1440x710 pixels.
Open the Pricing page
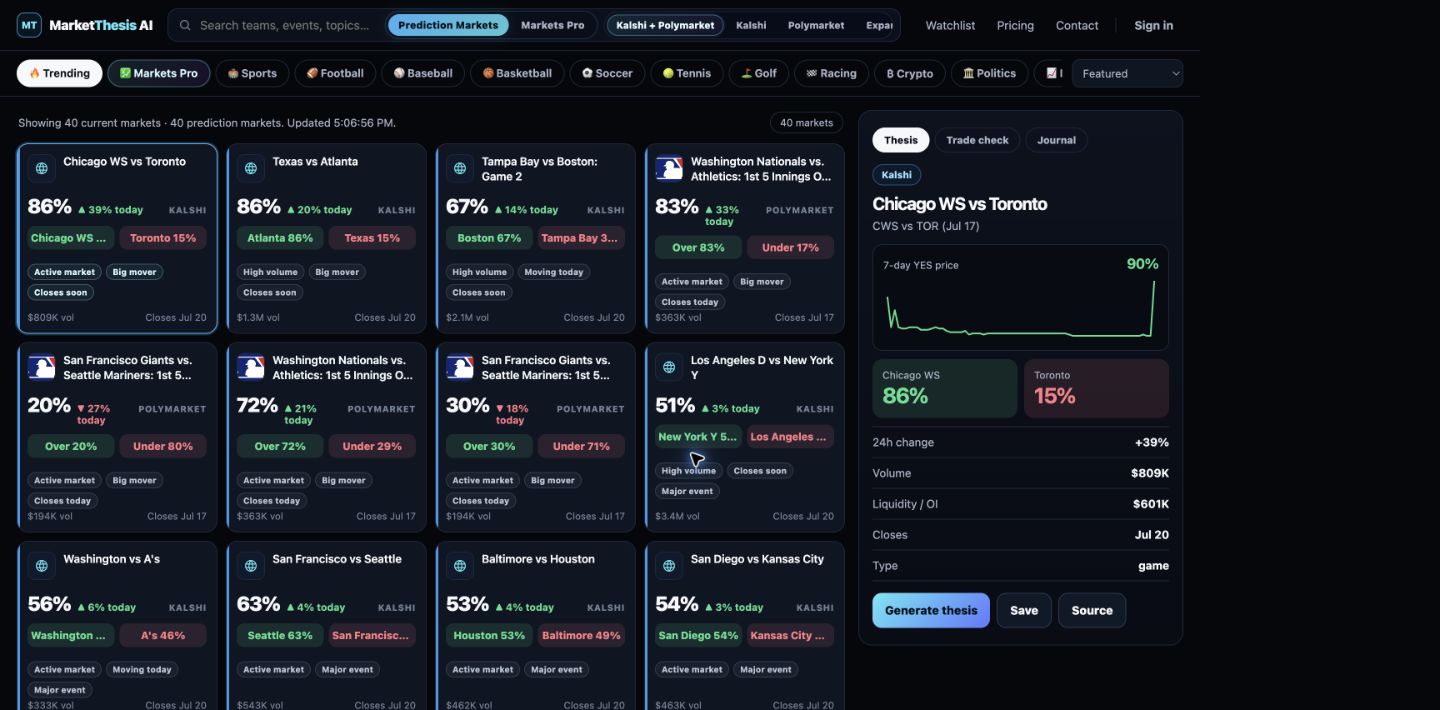(x=1015, y=25)
